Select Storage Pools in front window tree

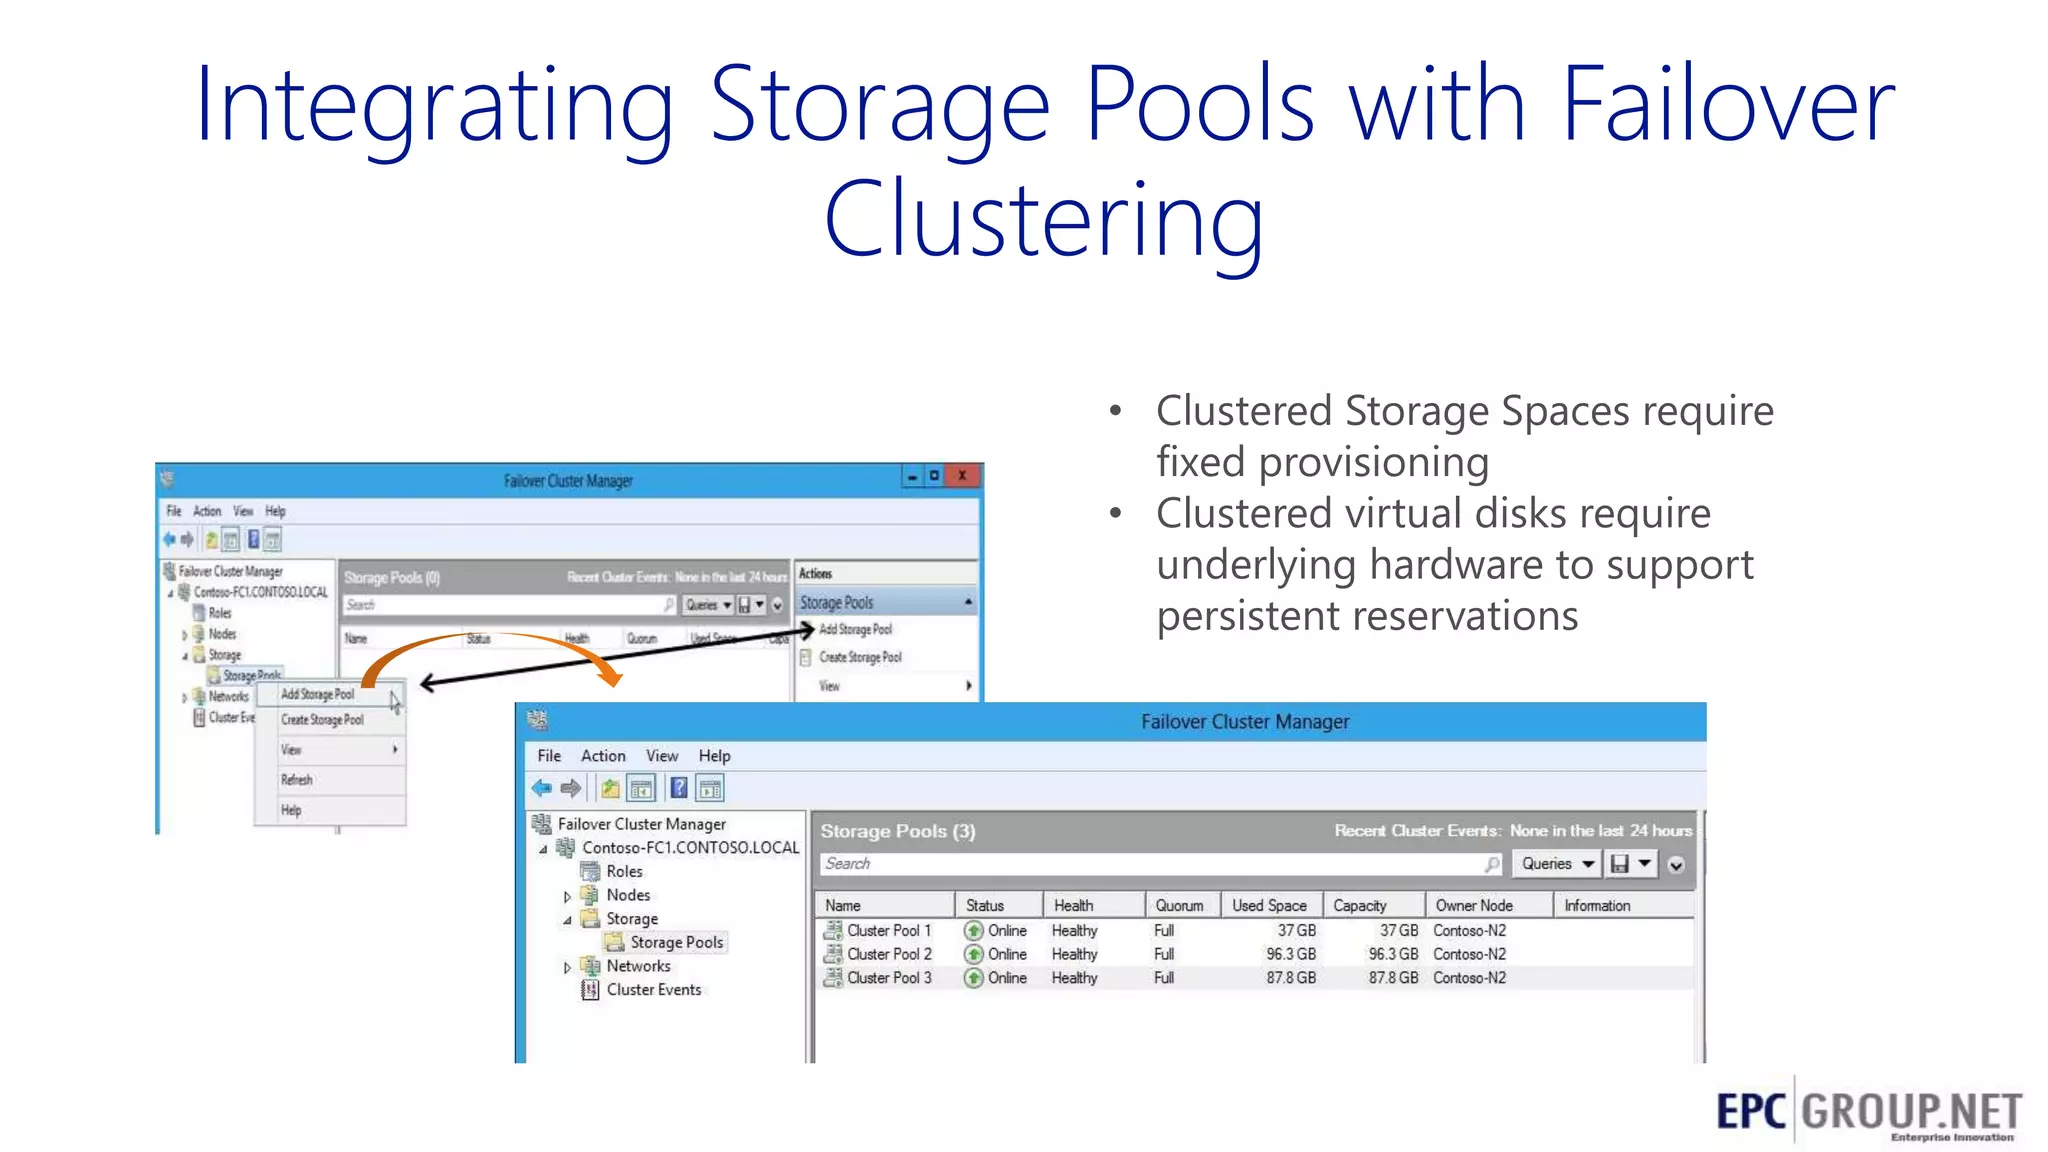(676, 942)
